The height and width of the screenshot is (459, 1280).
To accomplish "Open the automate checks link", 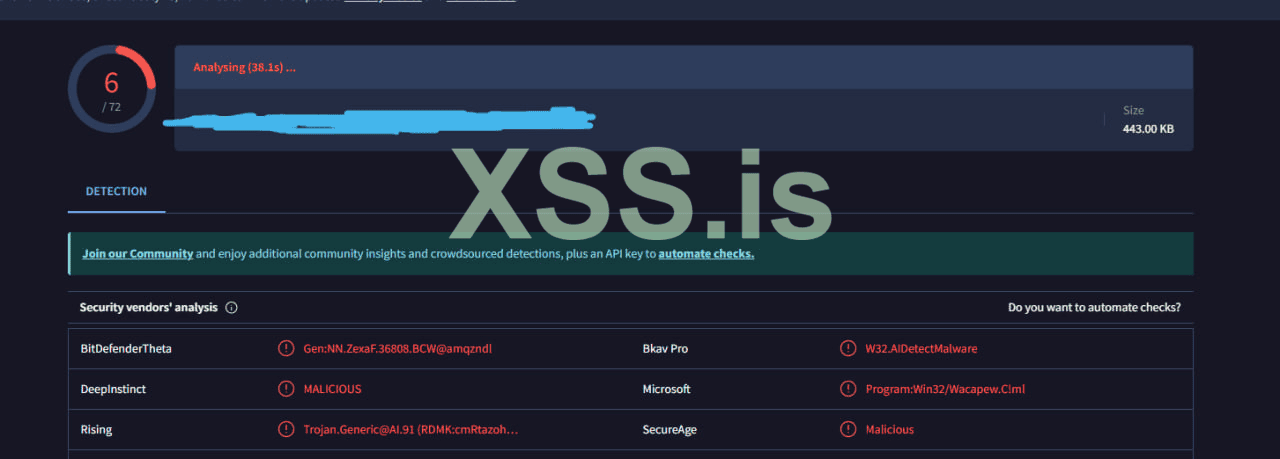I will (x=706, y=254).
